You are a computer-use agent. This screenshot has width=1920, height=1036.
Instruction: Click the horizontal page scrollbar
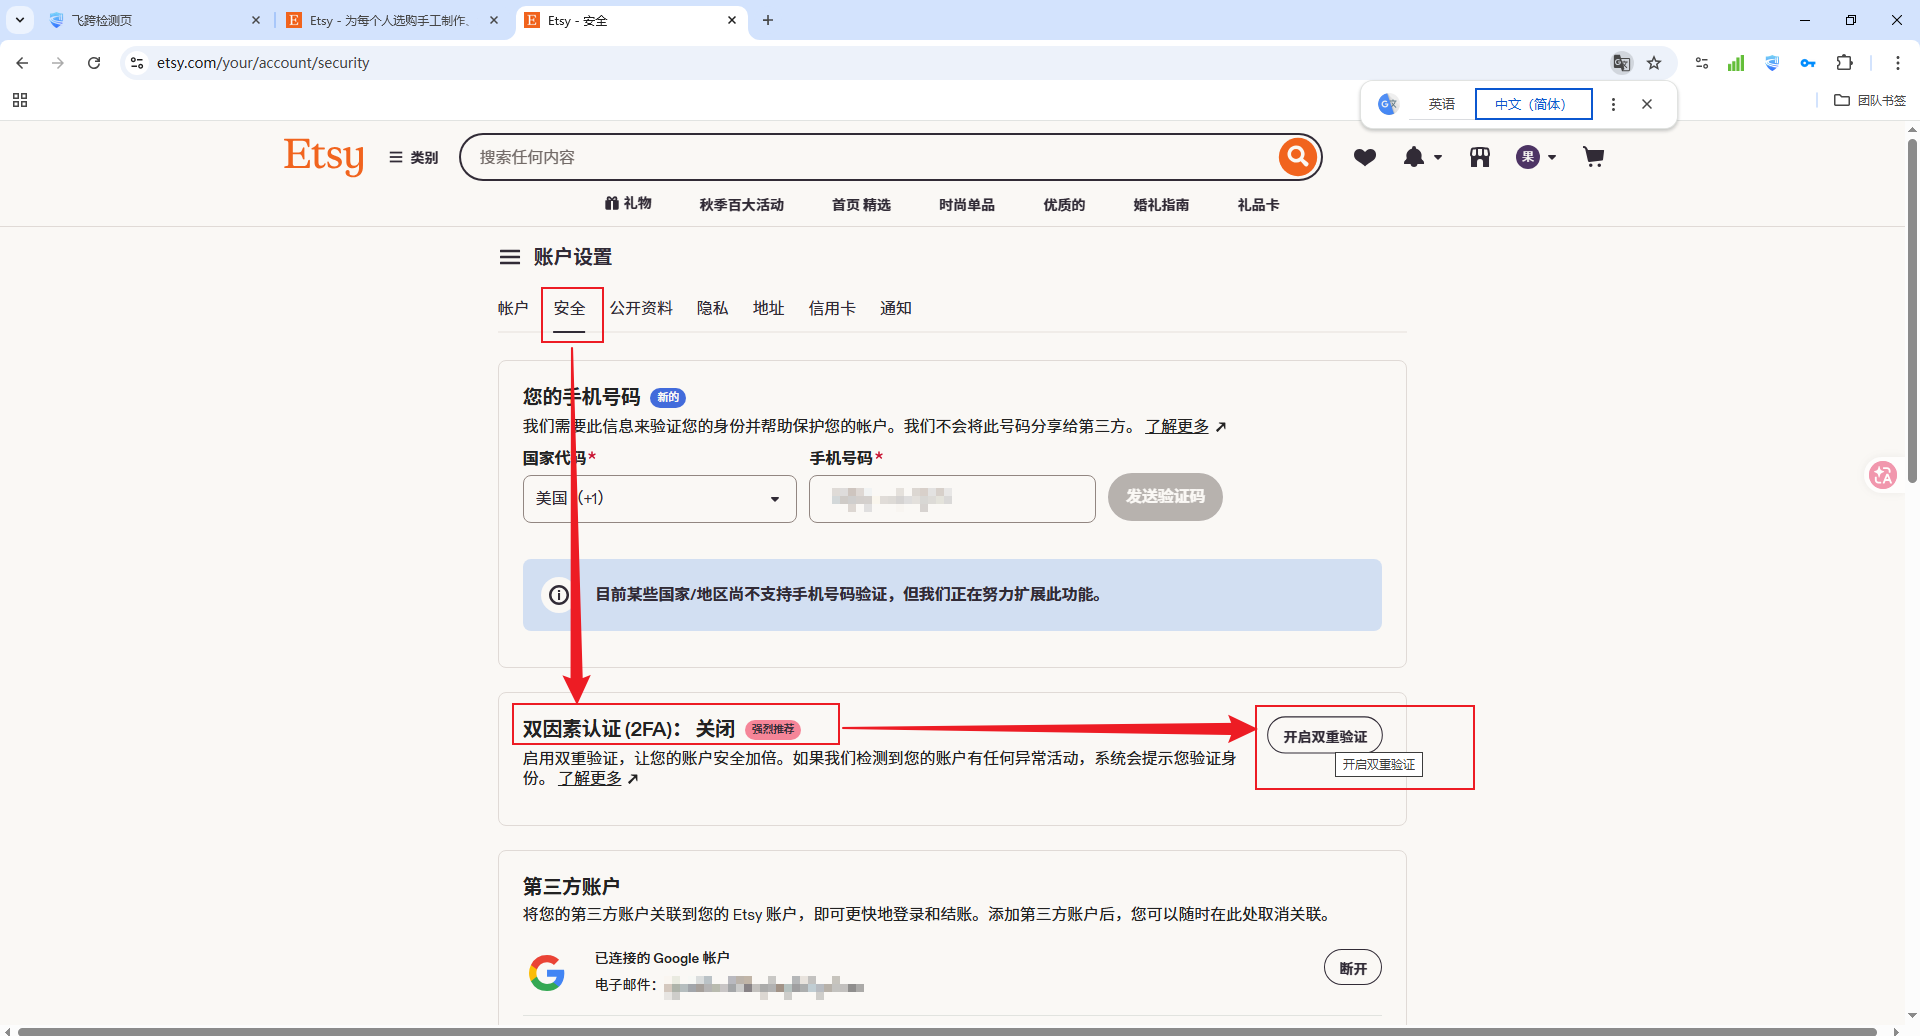[947, 1031]
